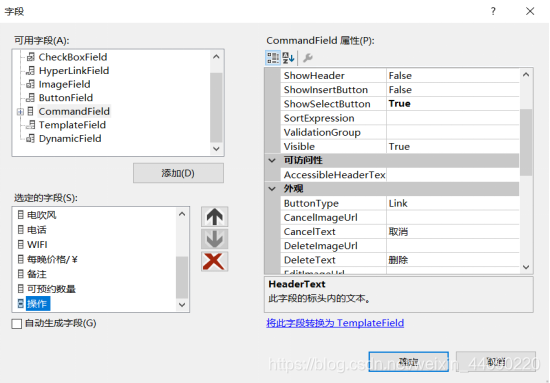This screenshot has height=383, width=550.
Task: Click icon next to WIFI field
Action: point(21,244)
